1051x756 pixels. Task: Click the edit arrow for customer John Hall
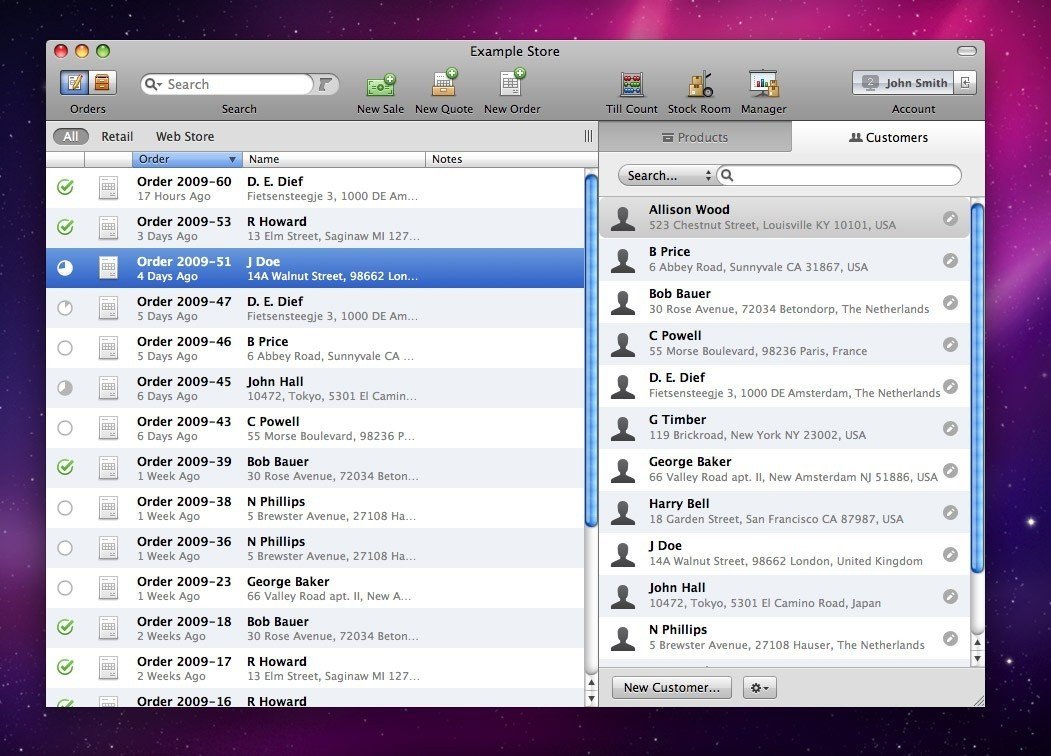click(x=950, y=596)
